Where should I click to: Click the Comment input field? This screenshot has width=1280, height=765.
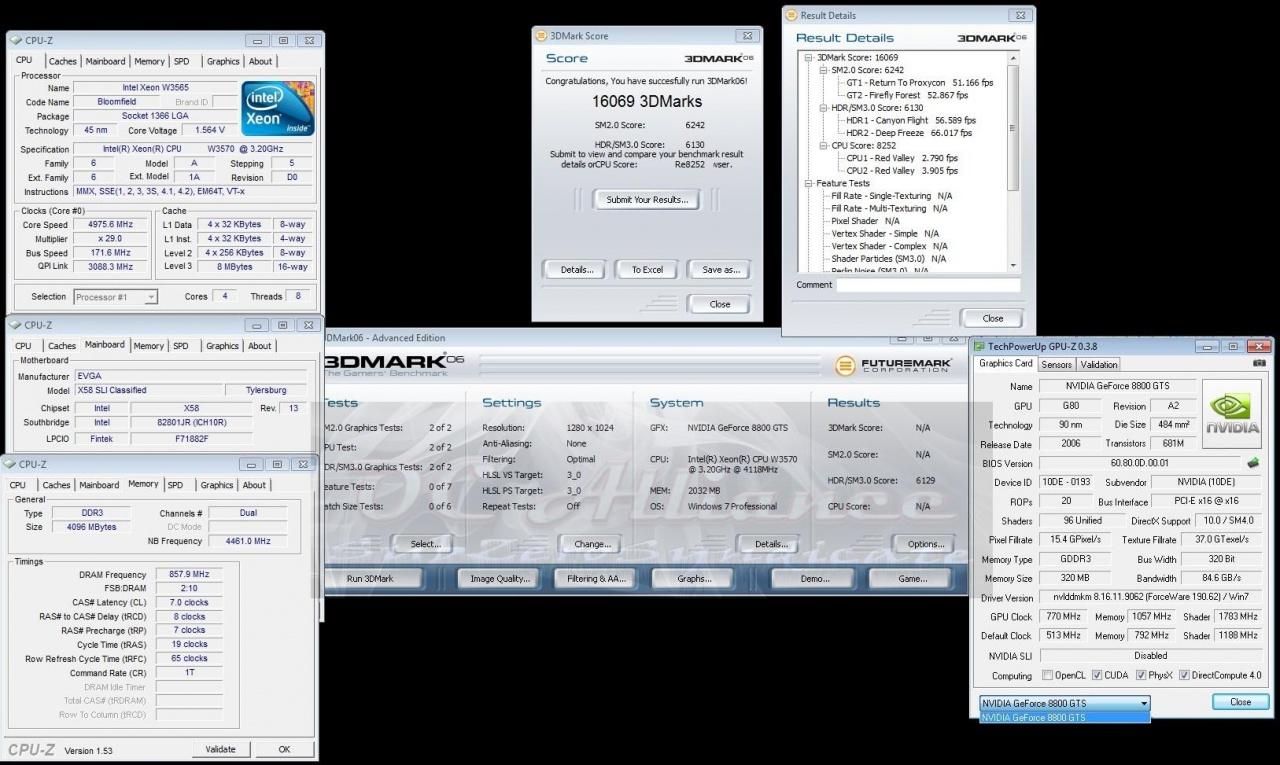tap(928, 285)
